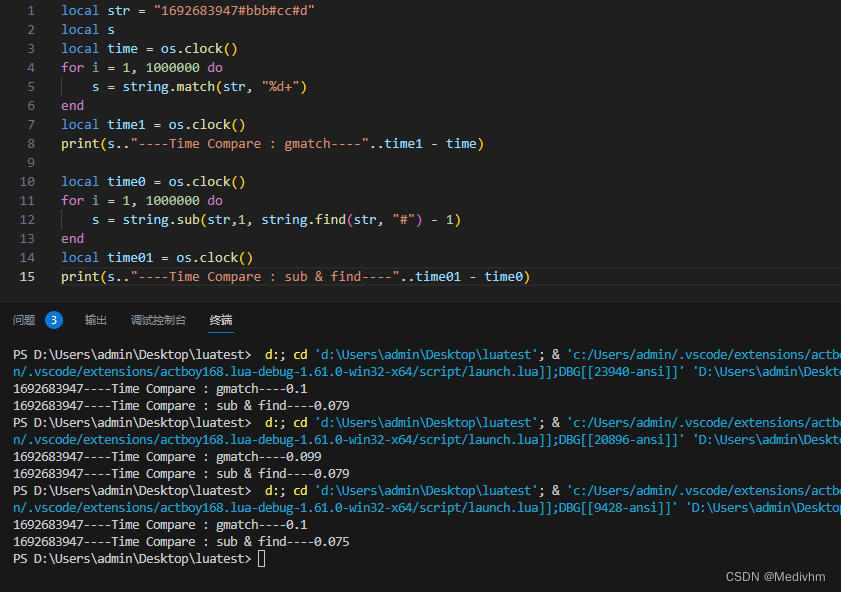
Task: Open the 问题 problems tab
Action: (24, 320)
